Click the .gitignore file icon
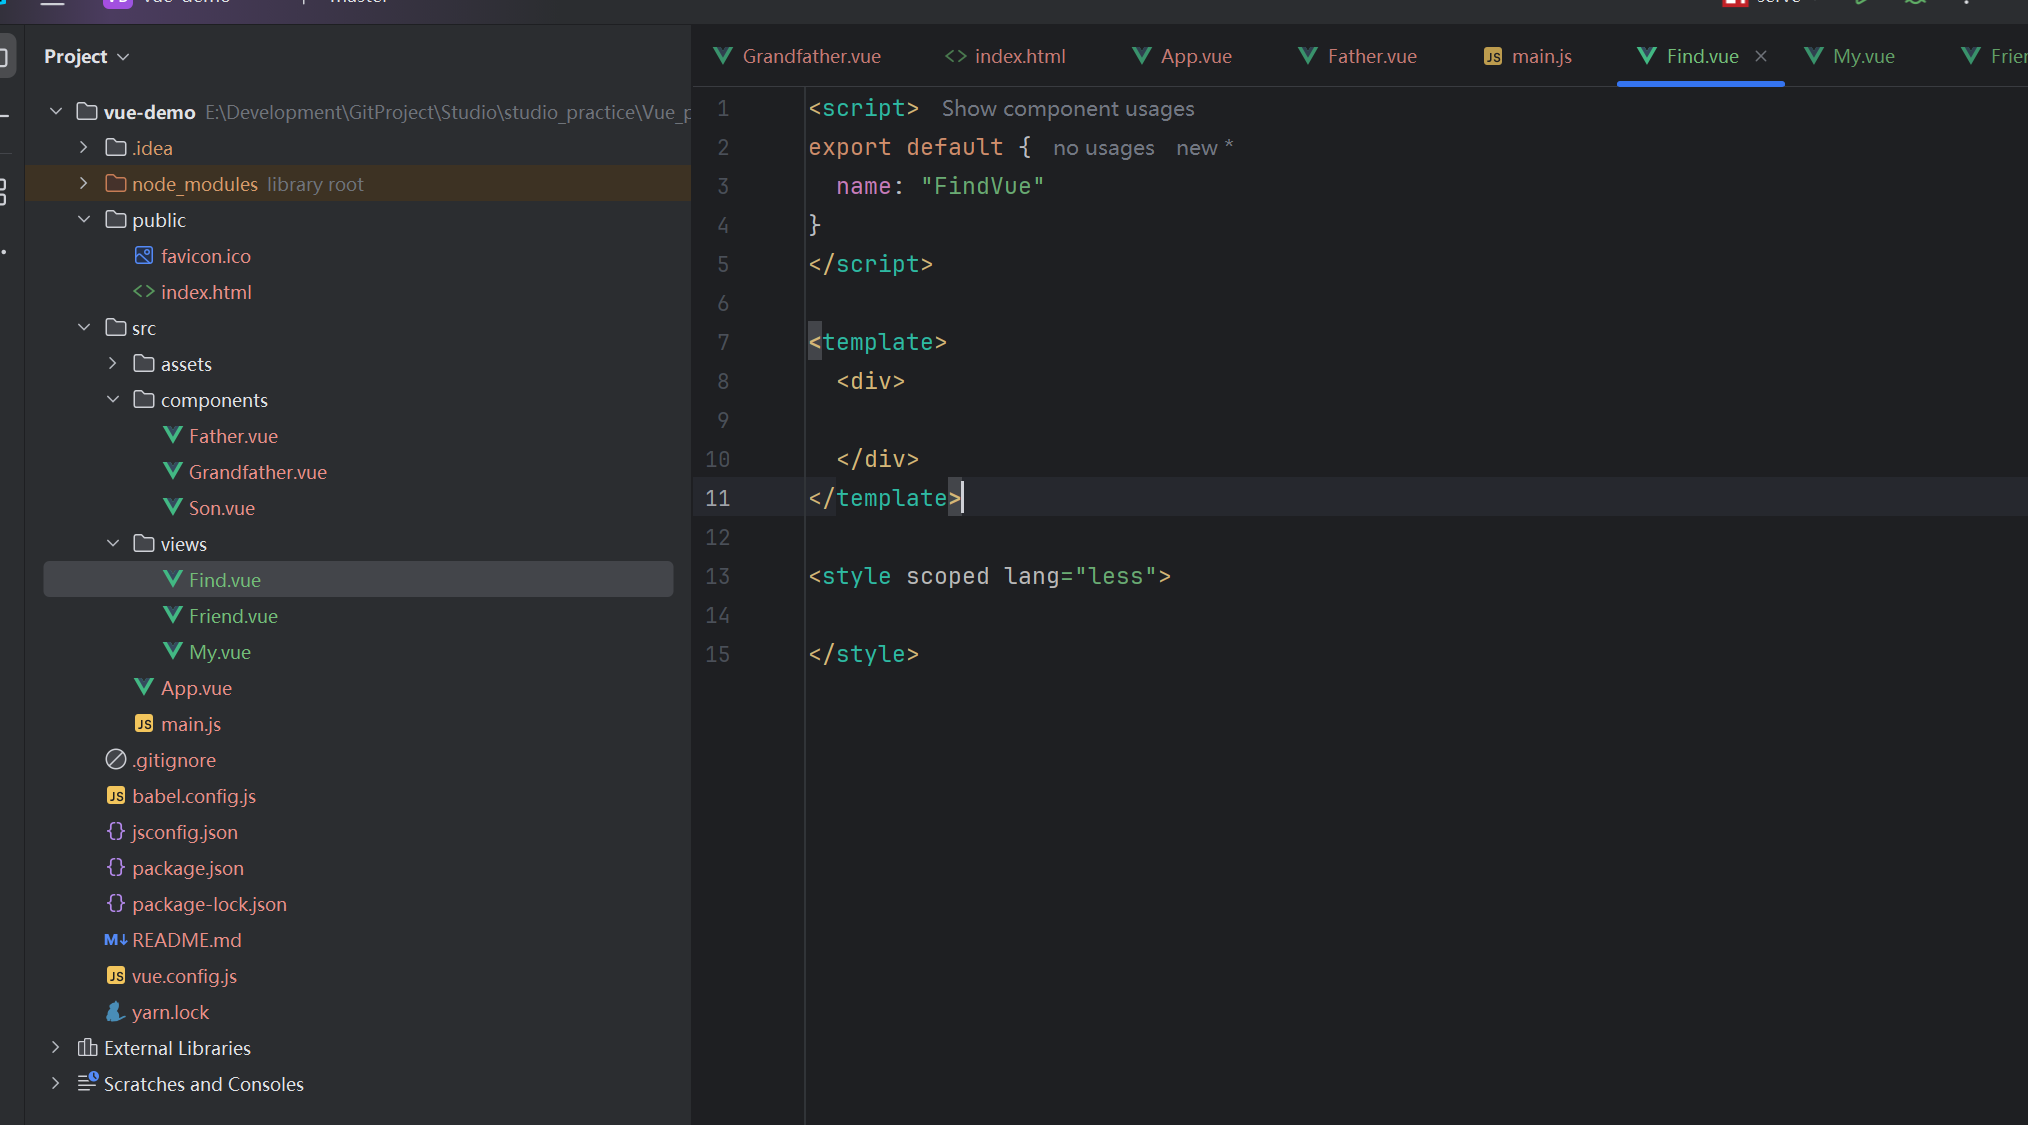 tap(116, 760)
